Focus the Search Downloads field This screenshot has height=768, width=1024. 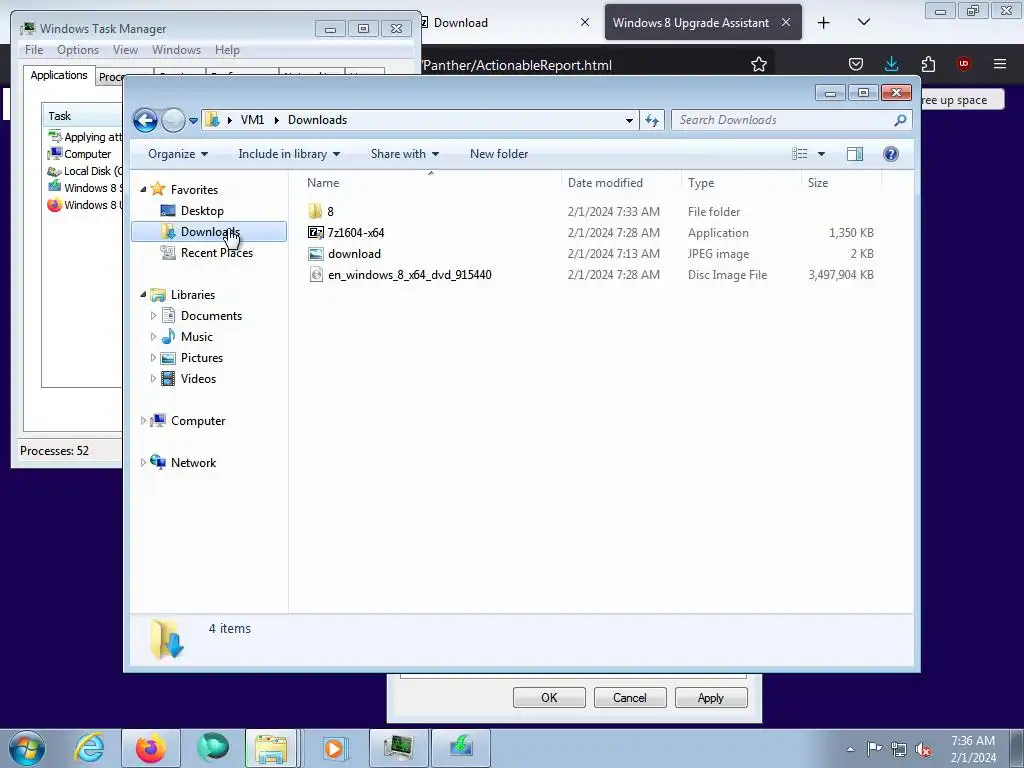click(x=792, y=120)
